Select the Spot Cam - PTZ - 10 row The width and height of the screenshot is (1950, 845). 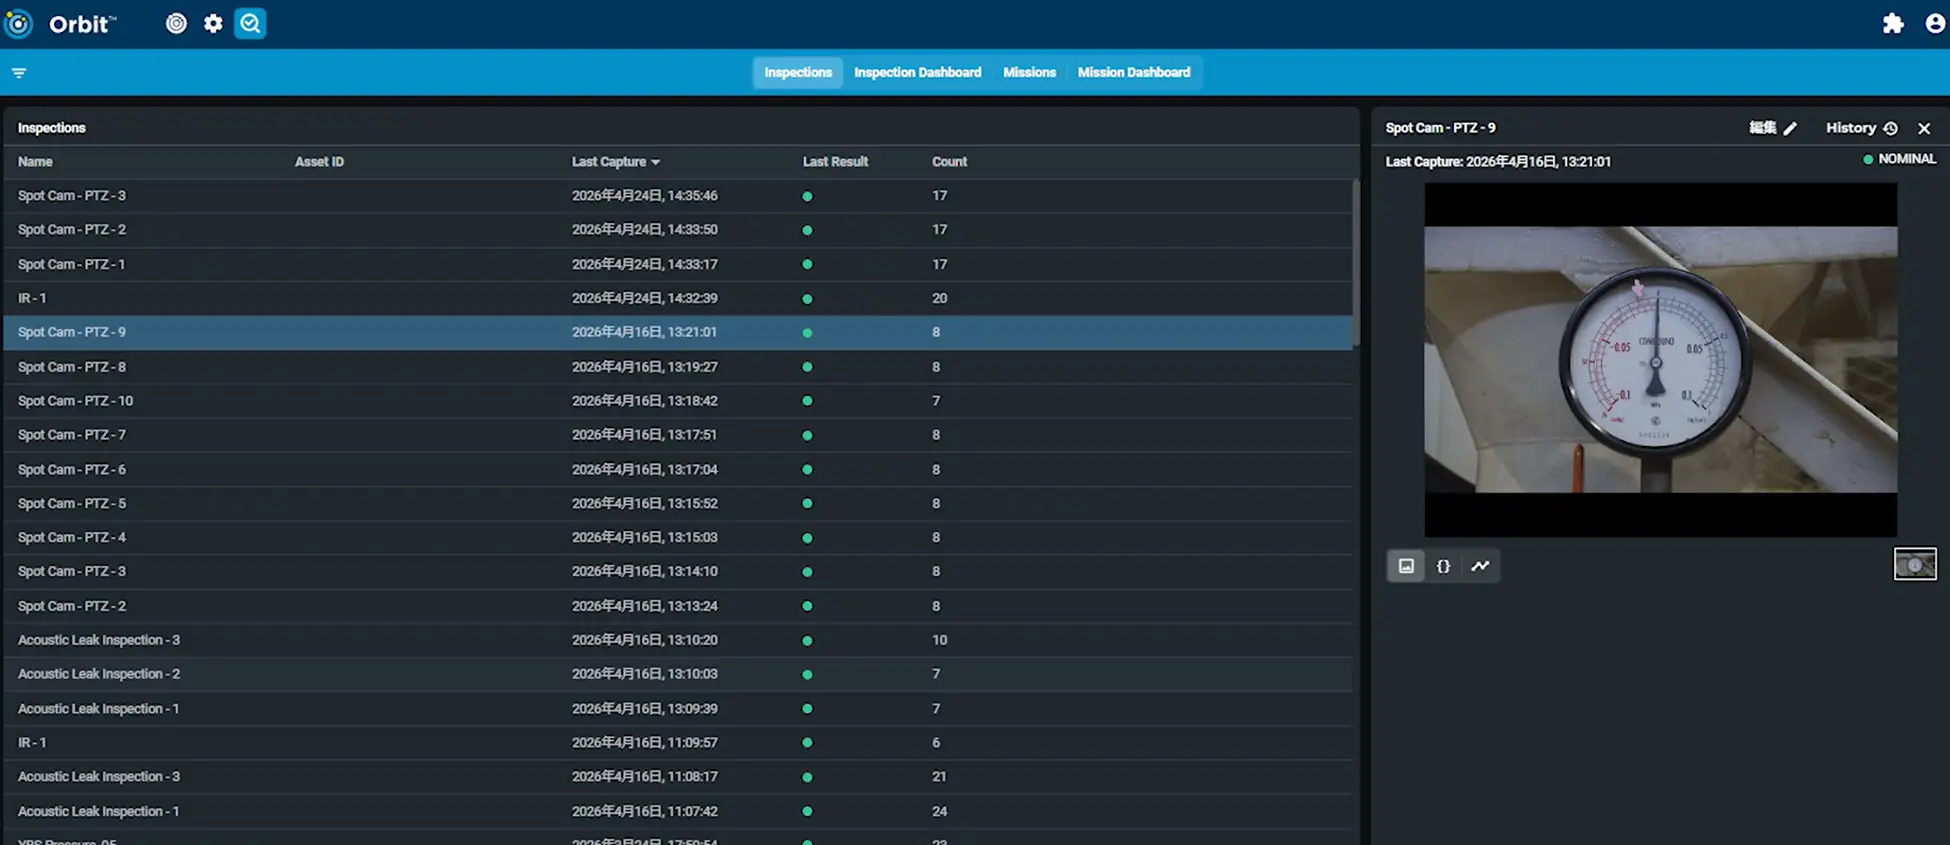click(678, 401)
